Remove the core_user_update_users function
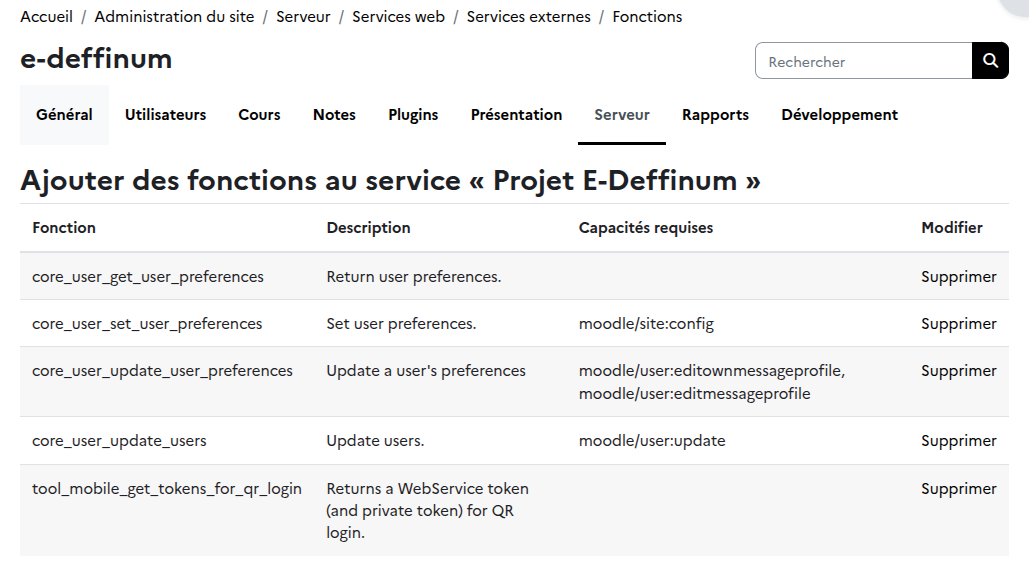1029x561 pixels. tap(958, 441)
